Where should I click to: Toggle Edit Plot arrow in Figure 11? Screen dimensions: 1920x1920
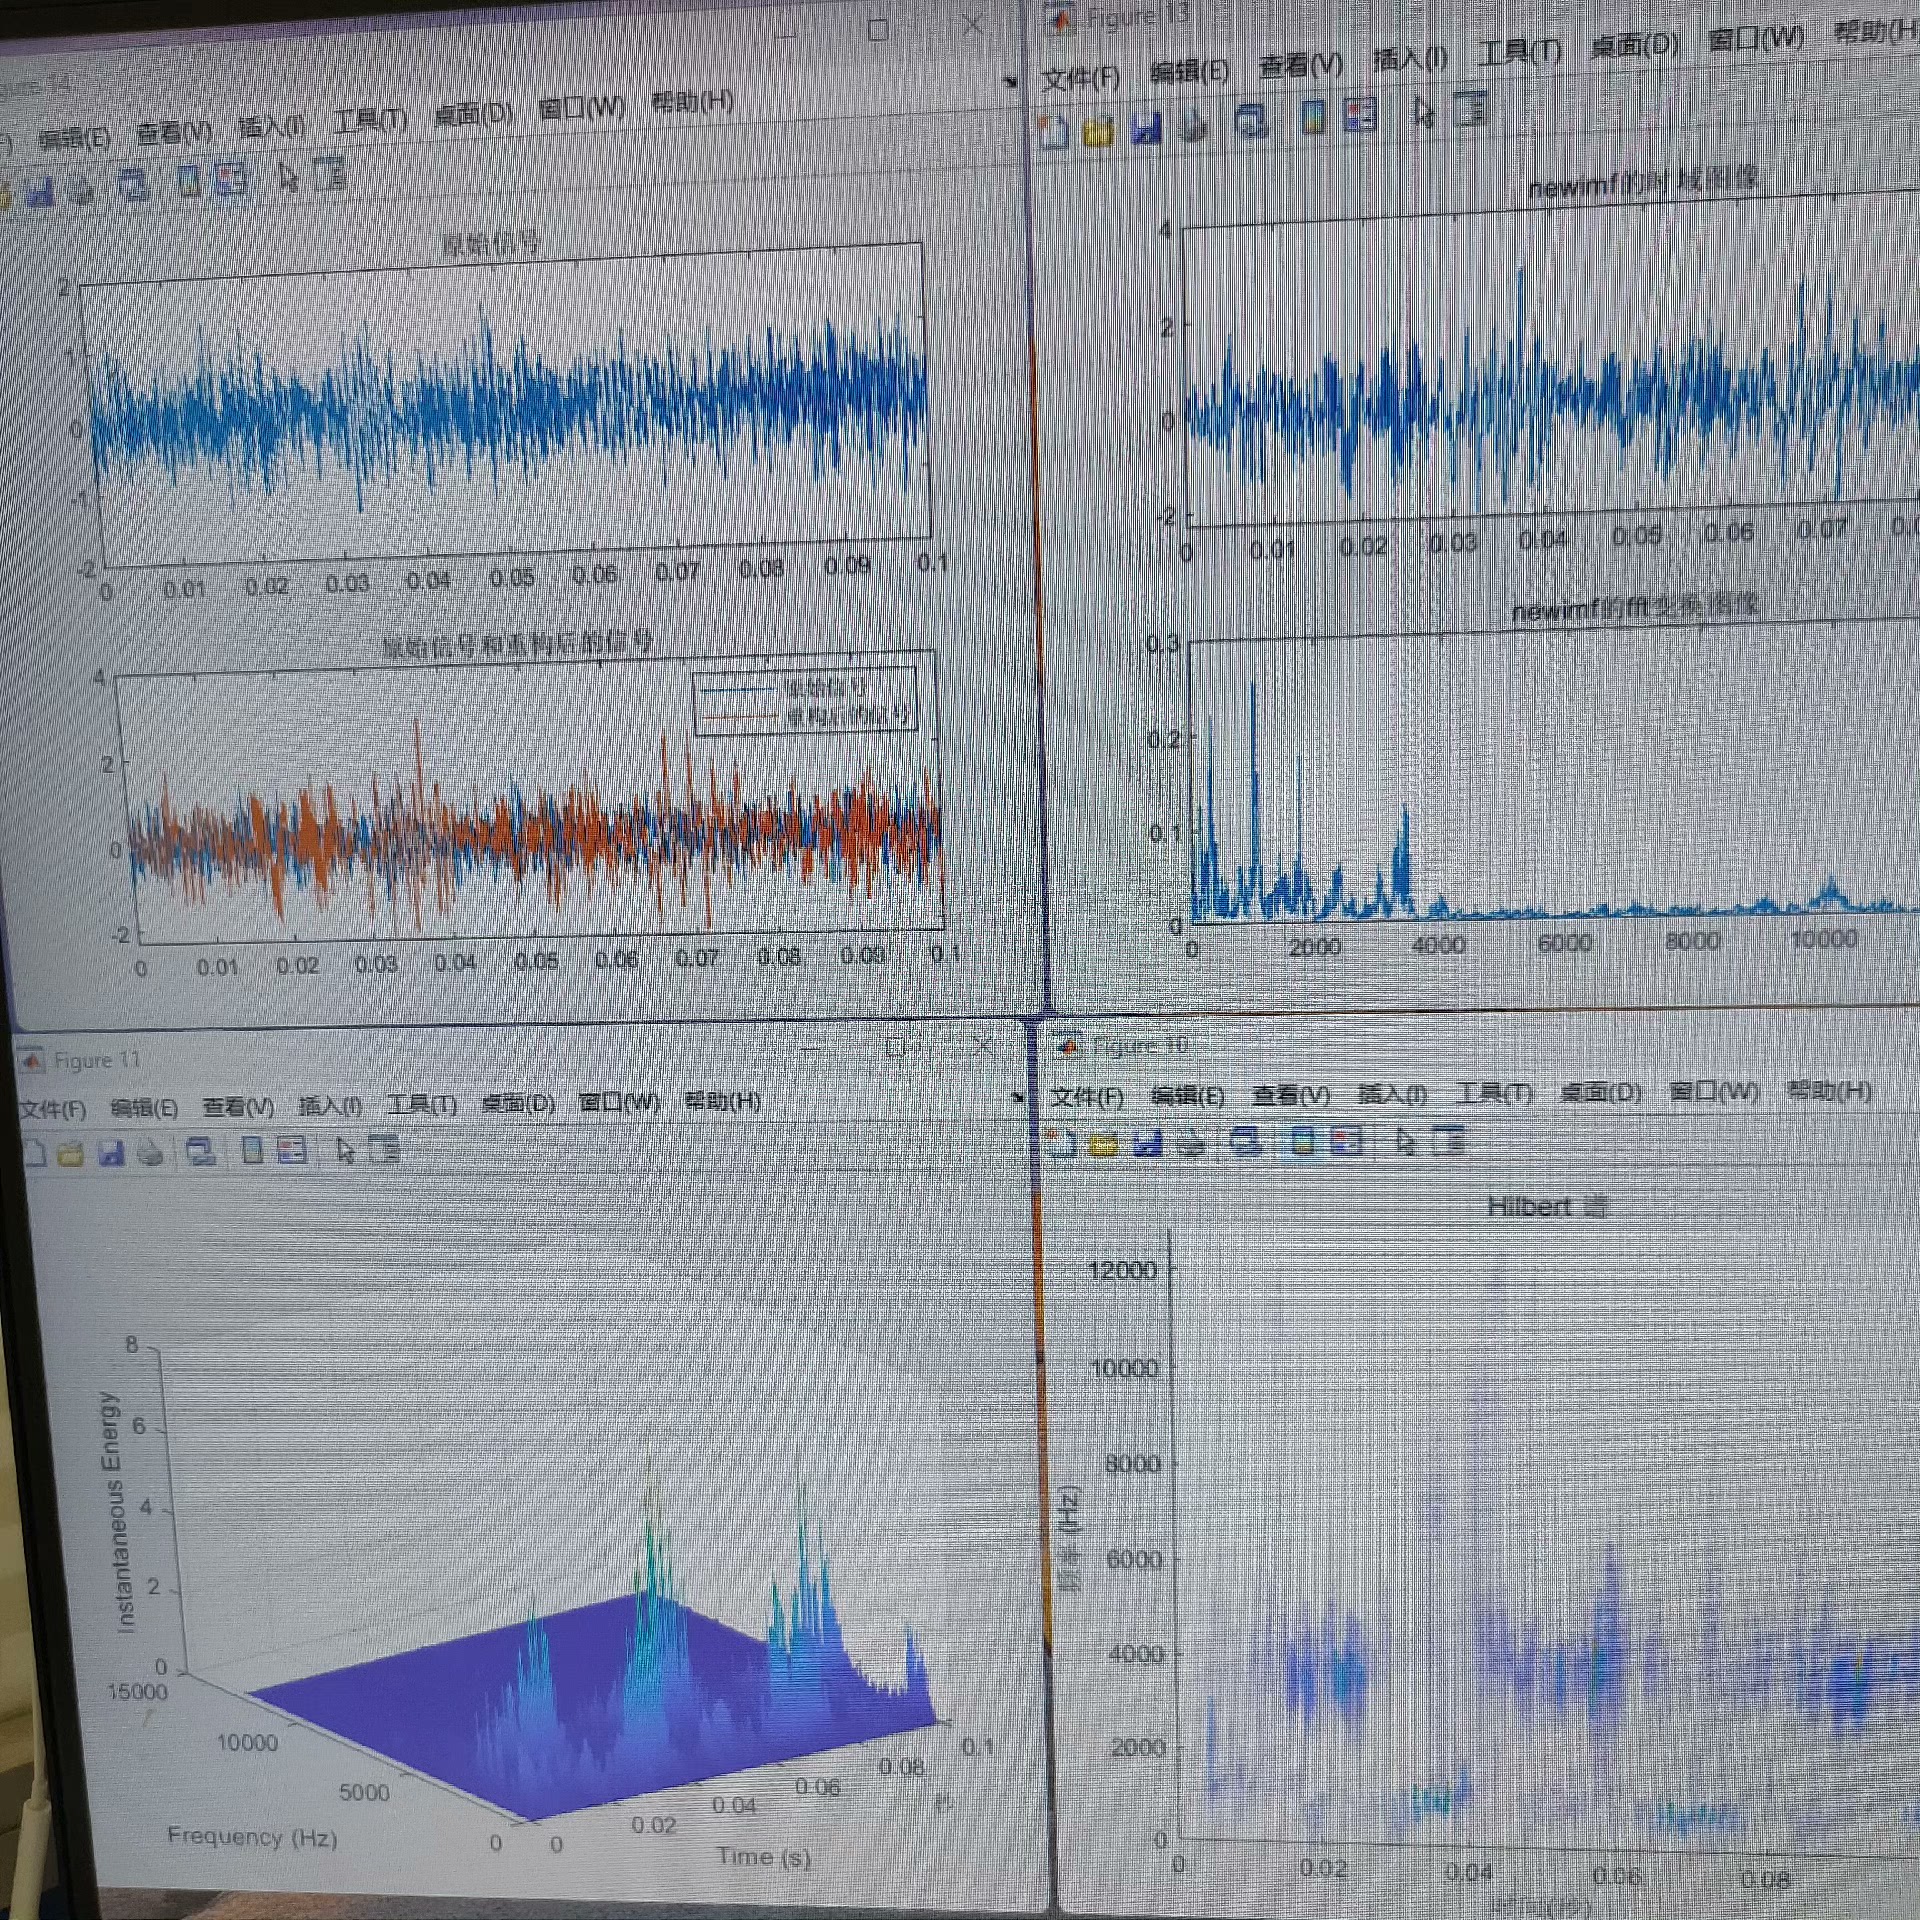(345, 1151)
